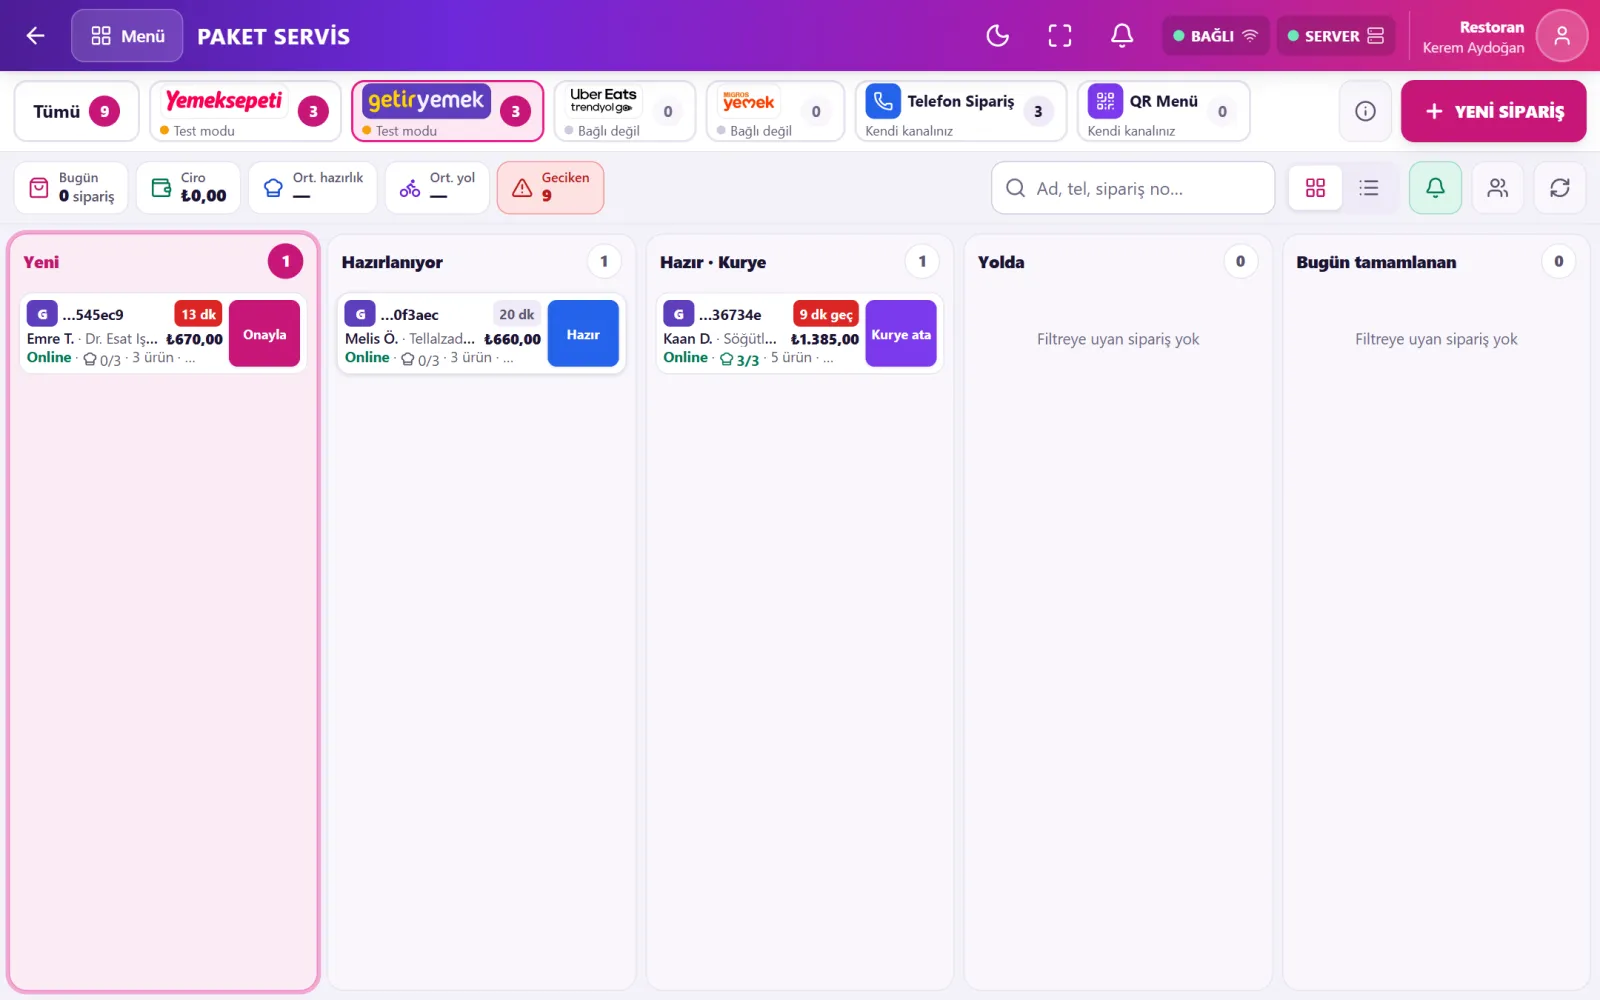Confirm order 545ec9 with Onayla

tap(264, 334)
